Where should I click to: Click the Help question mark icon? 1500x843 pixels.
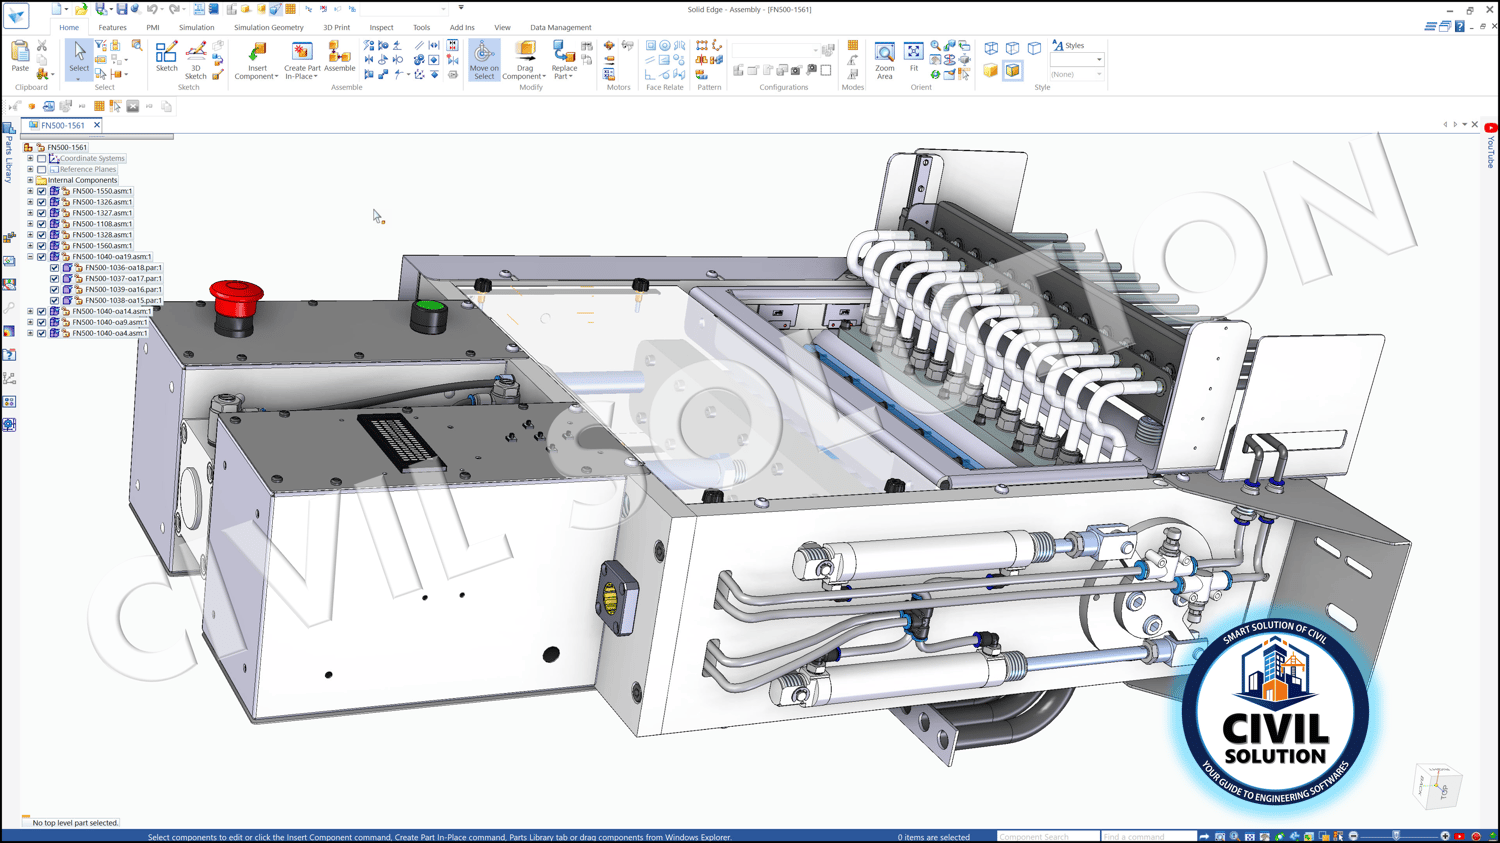(x=1459, y=27)
